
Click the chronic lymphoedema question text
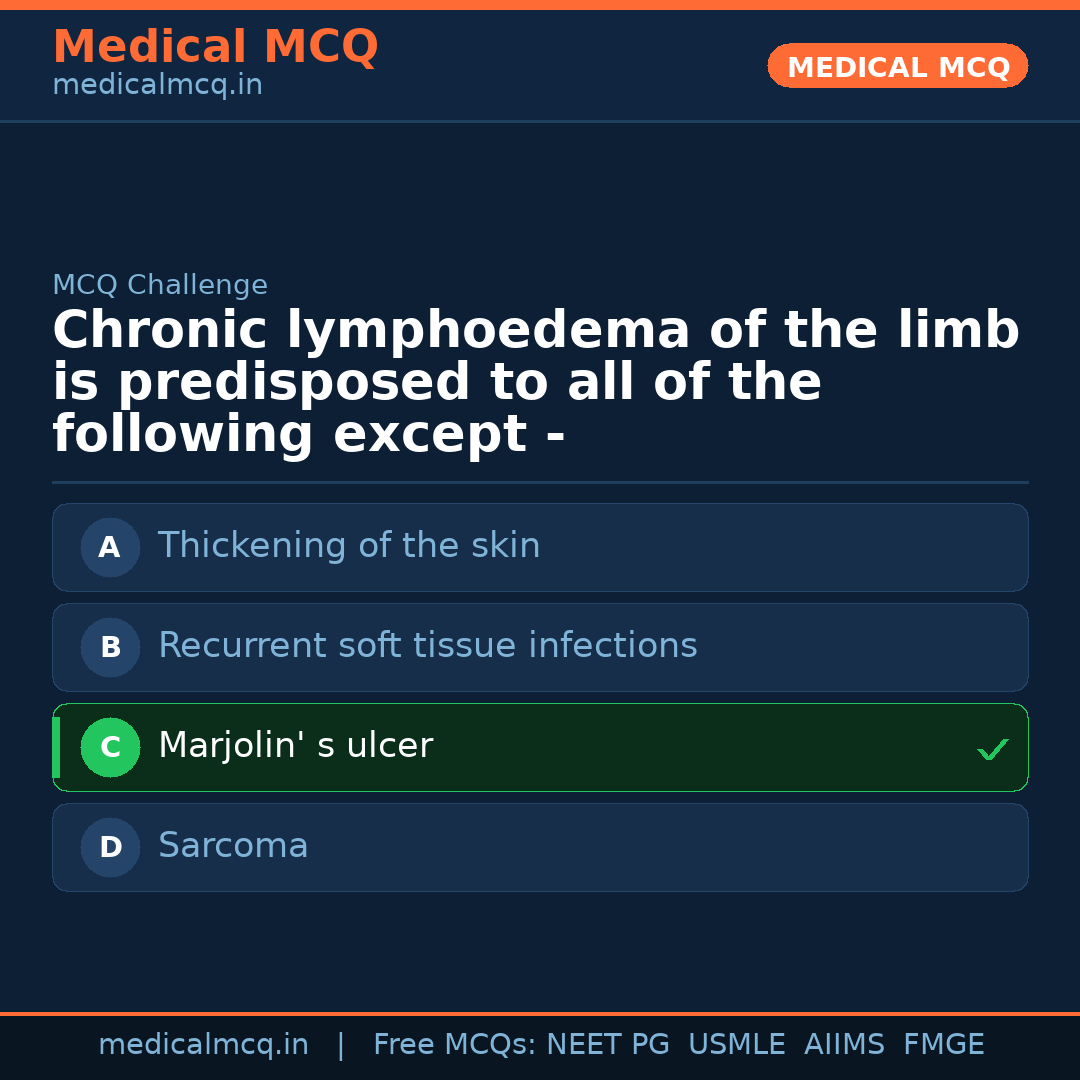(x=535, y=383)
